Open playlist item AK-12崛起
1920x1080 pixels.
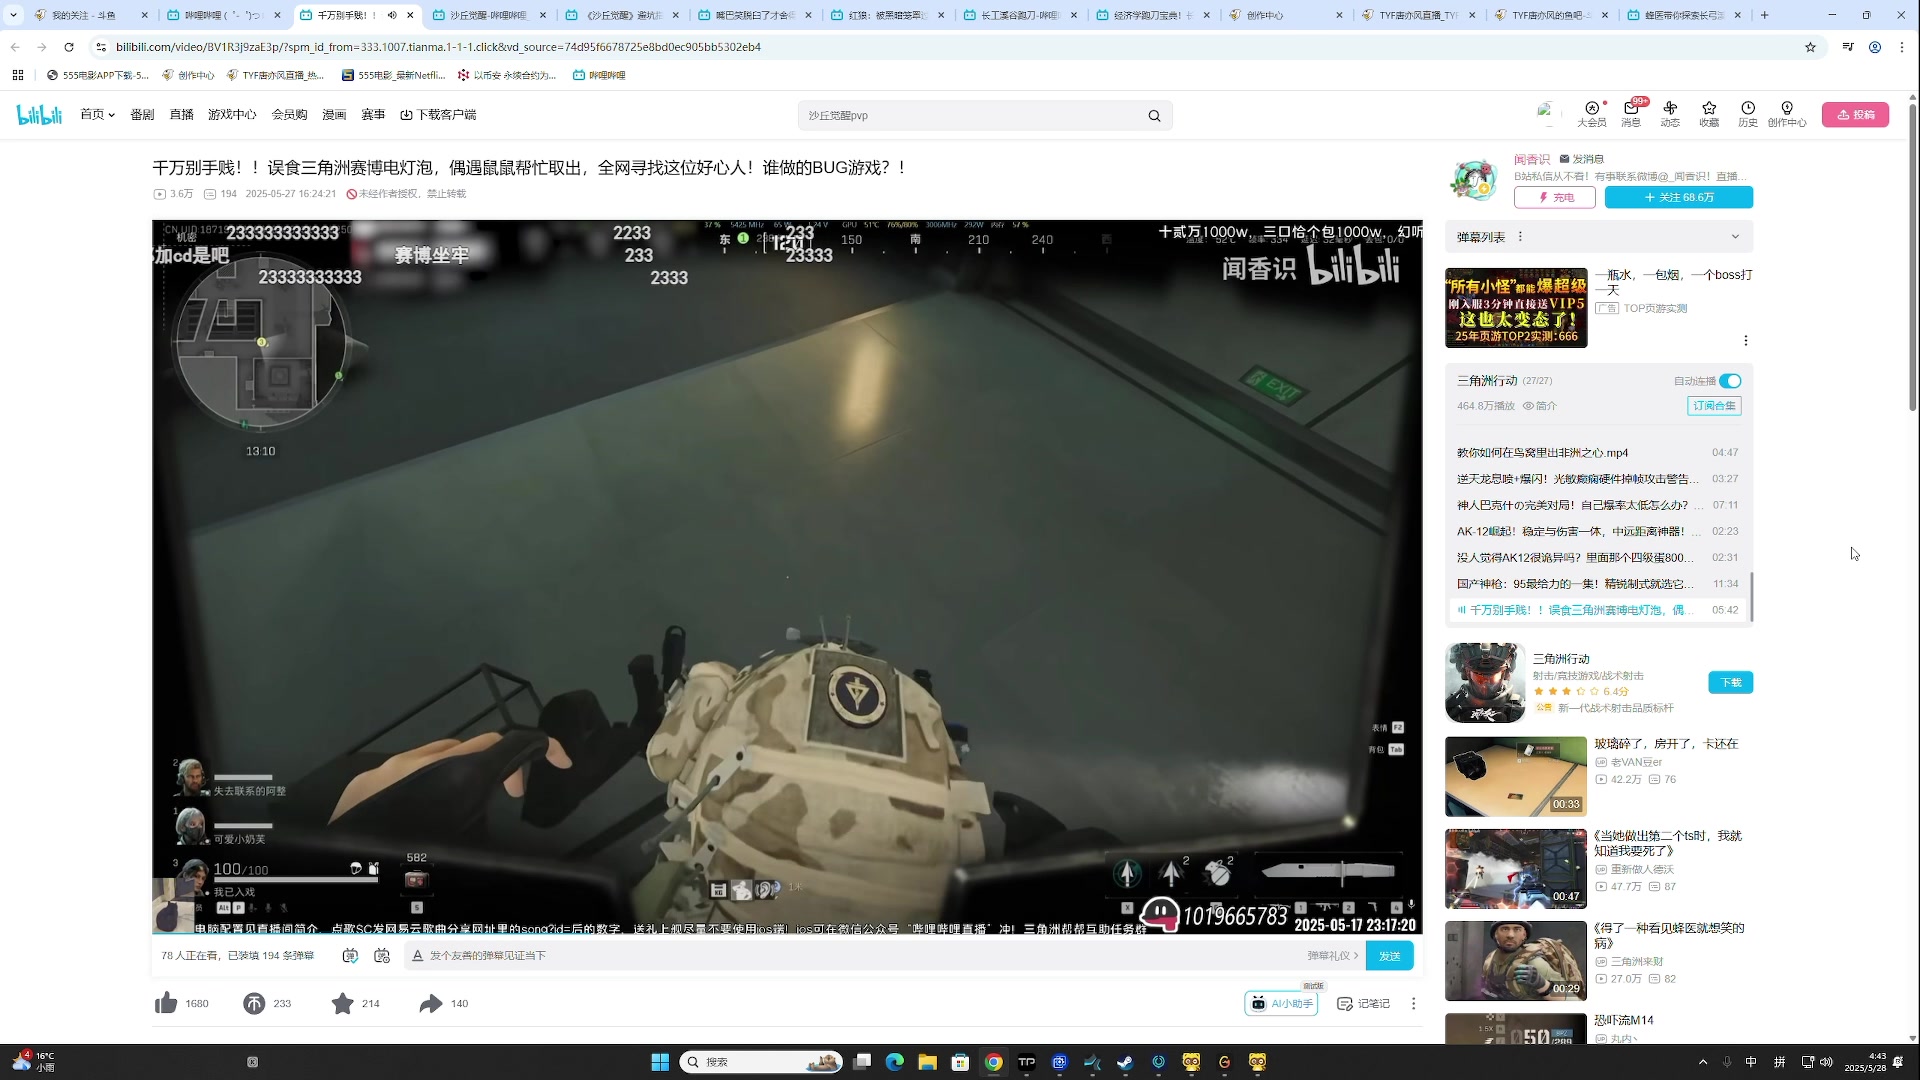point(1598,531)
